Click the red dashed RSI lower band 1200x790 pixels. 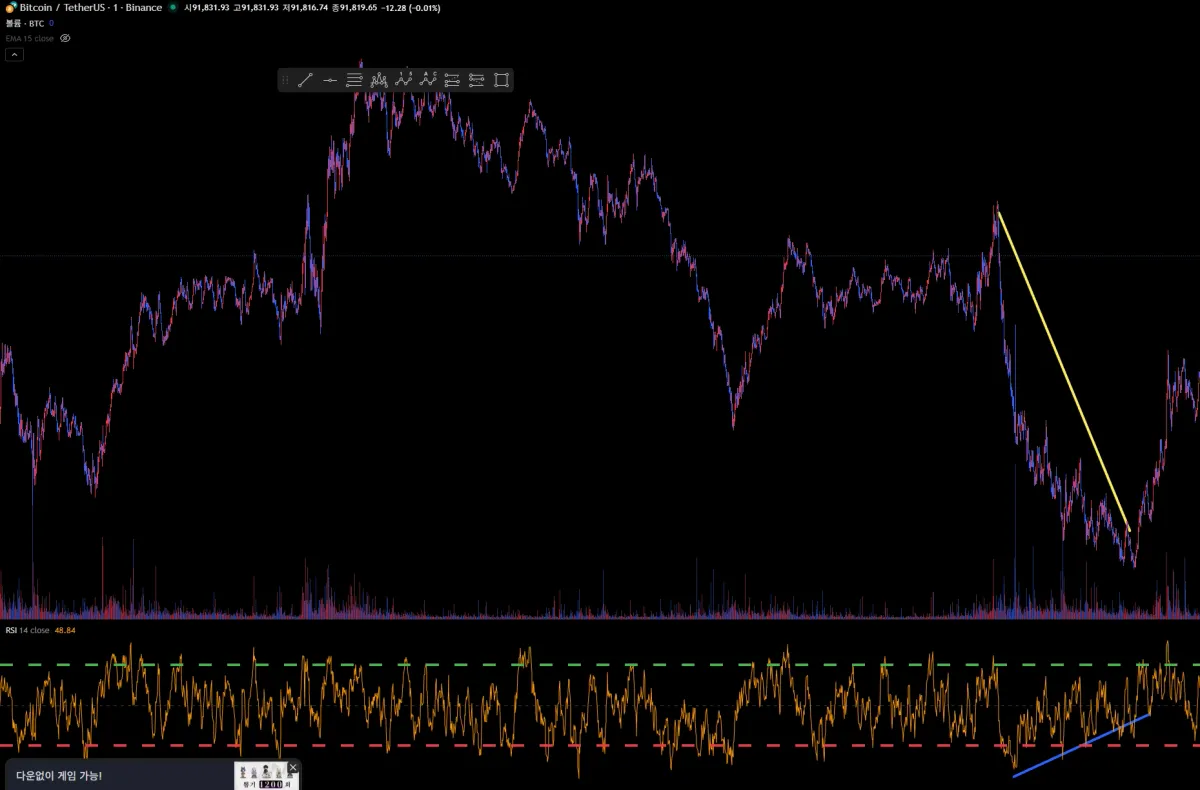[x=600, y=745]
